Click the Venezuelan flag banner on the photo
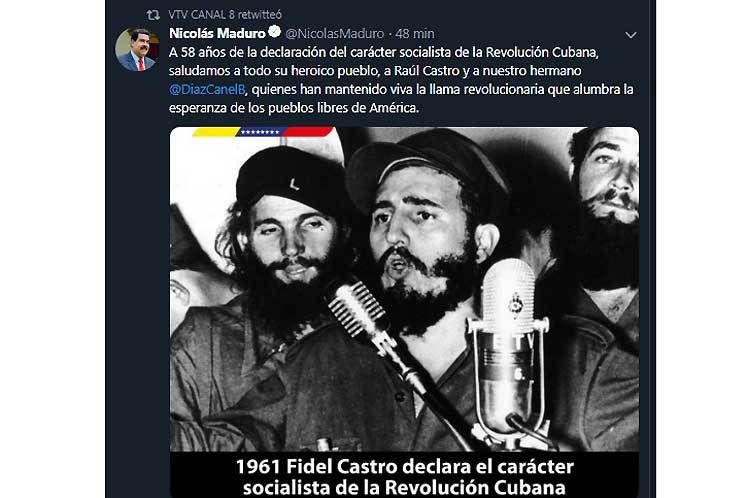This screenshot has width=748, height=498. (262, 132)
